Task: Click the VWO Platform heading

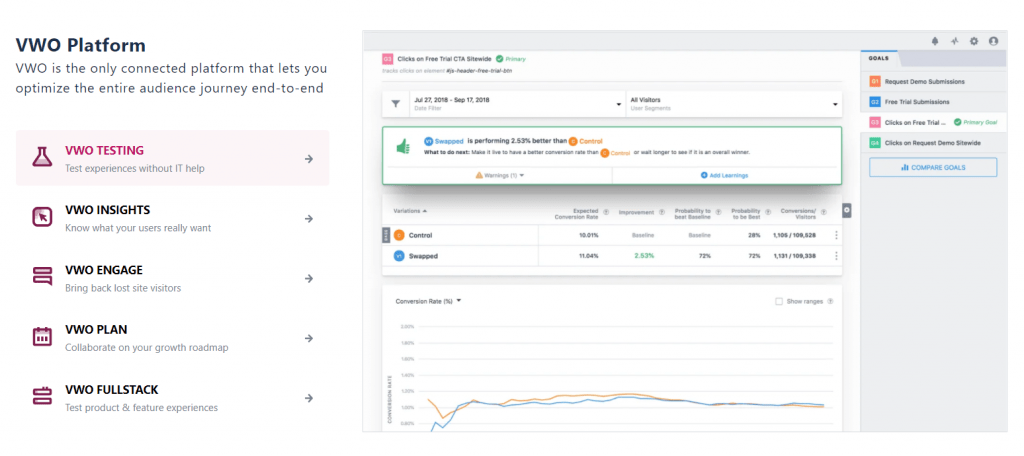Action: (x=80, y=45)
